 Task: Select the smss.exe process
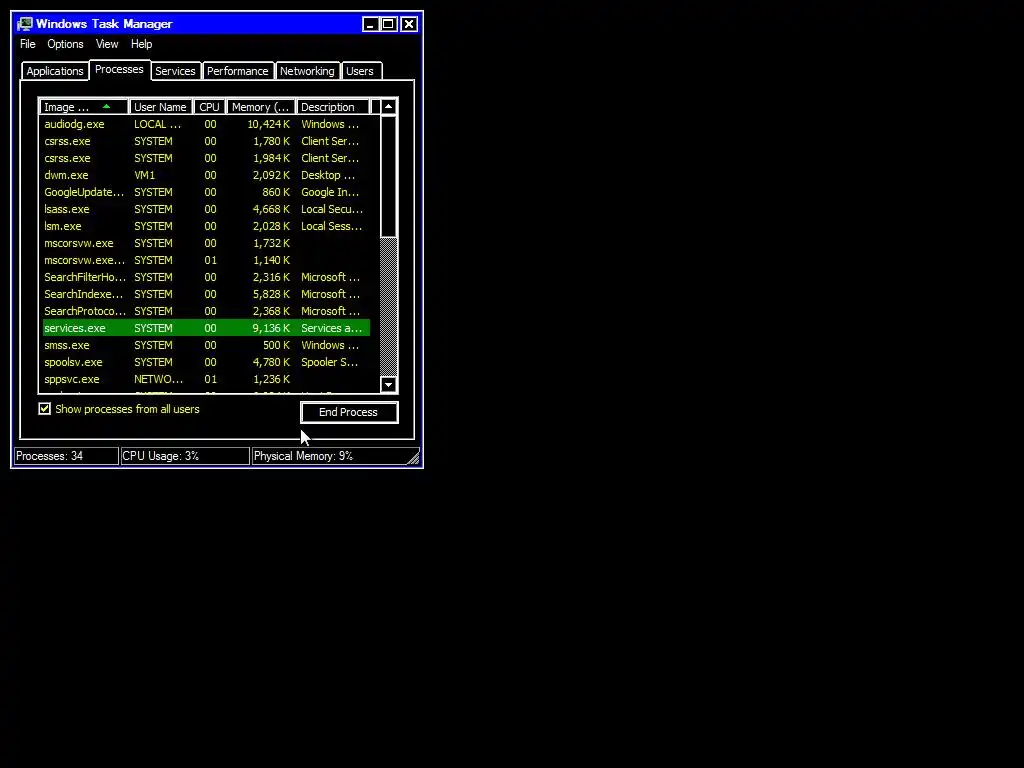pyautogui.click(x=206, y=345)
